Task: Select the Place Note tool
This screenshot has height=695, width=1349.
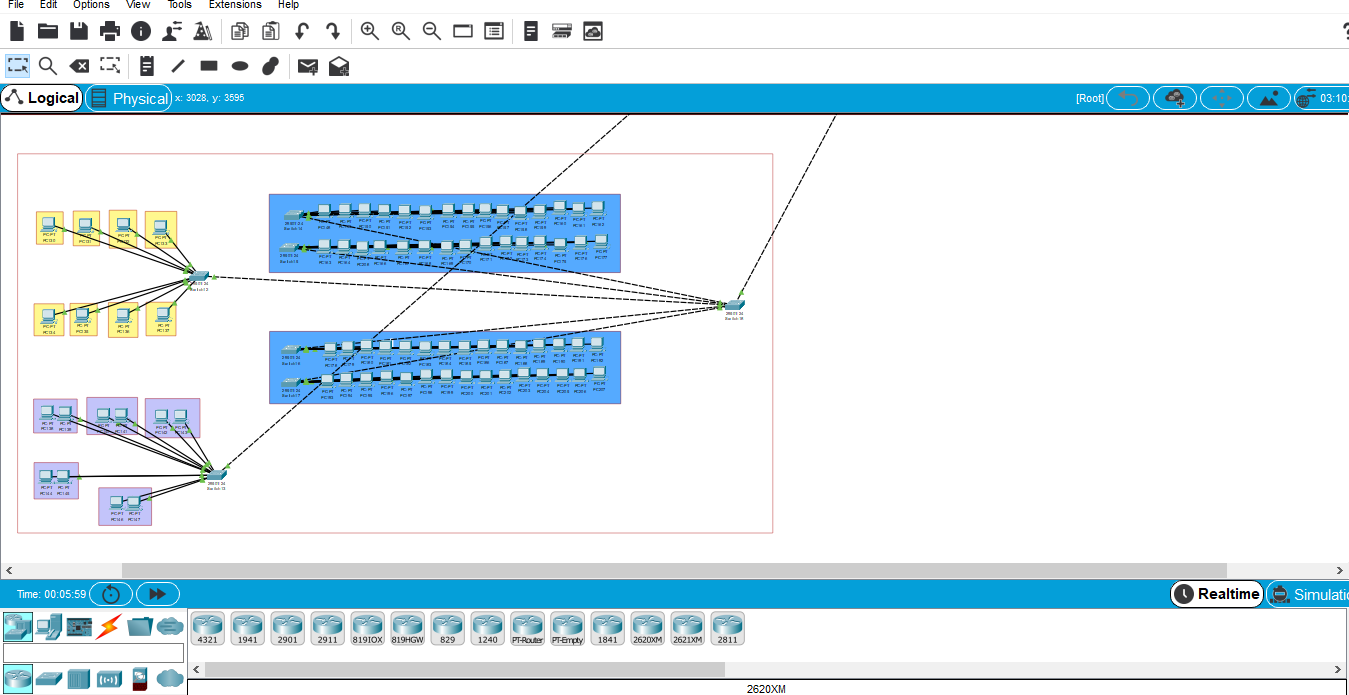Action: (x=147, y=66)
